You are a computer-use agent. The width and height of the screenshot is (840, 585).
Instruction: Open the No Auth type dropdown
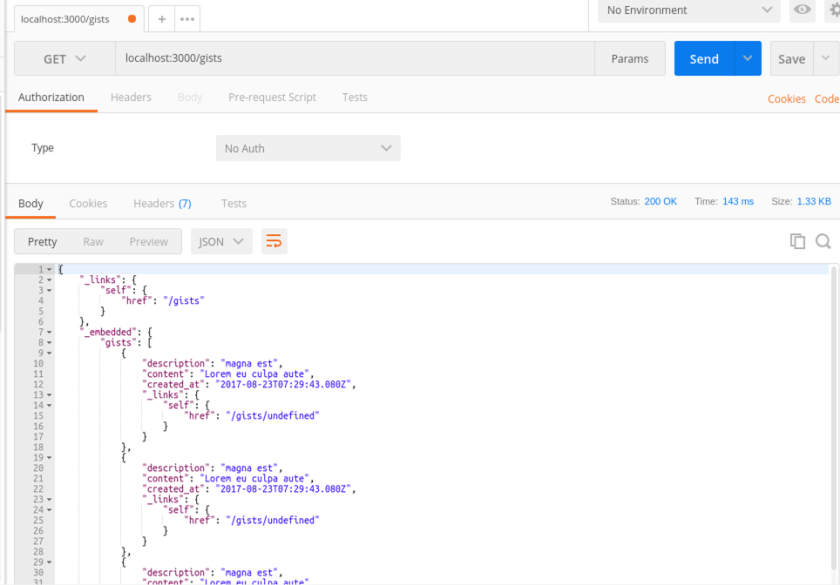308,148
